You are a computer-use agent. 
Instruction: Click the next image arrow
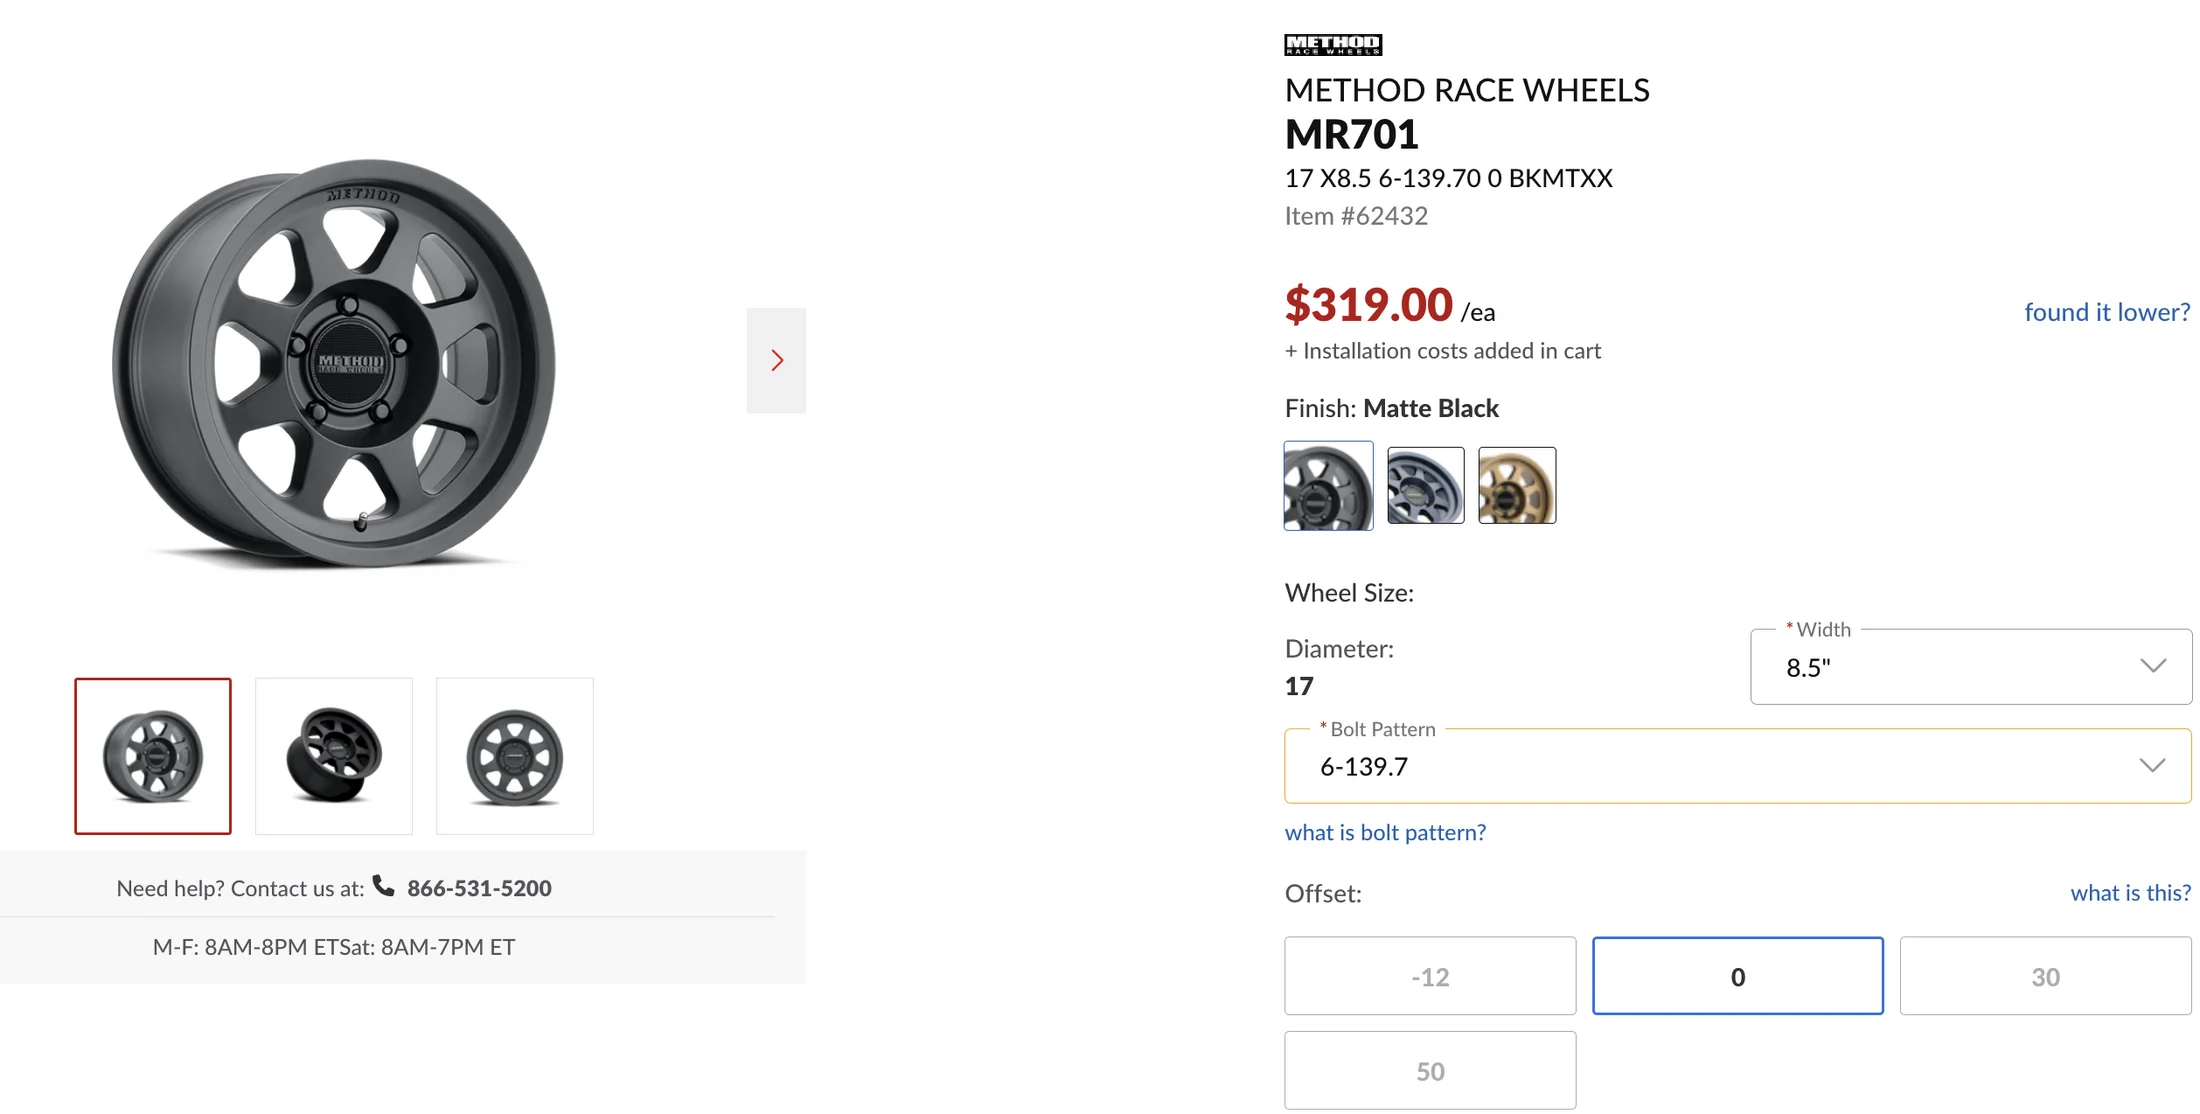click(x=776, y=360)
